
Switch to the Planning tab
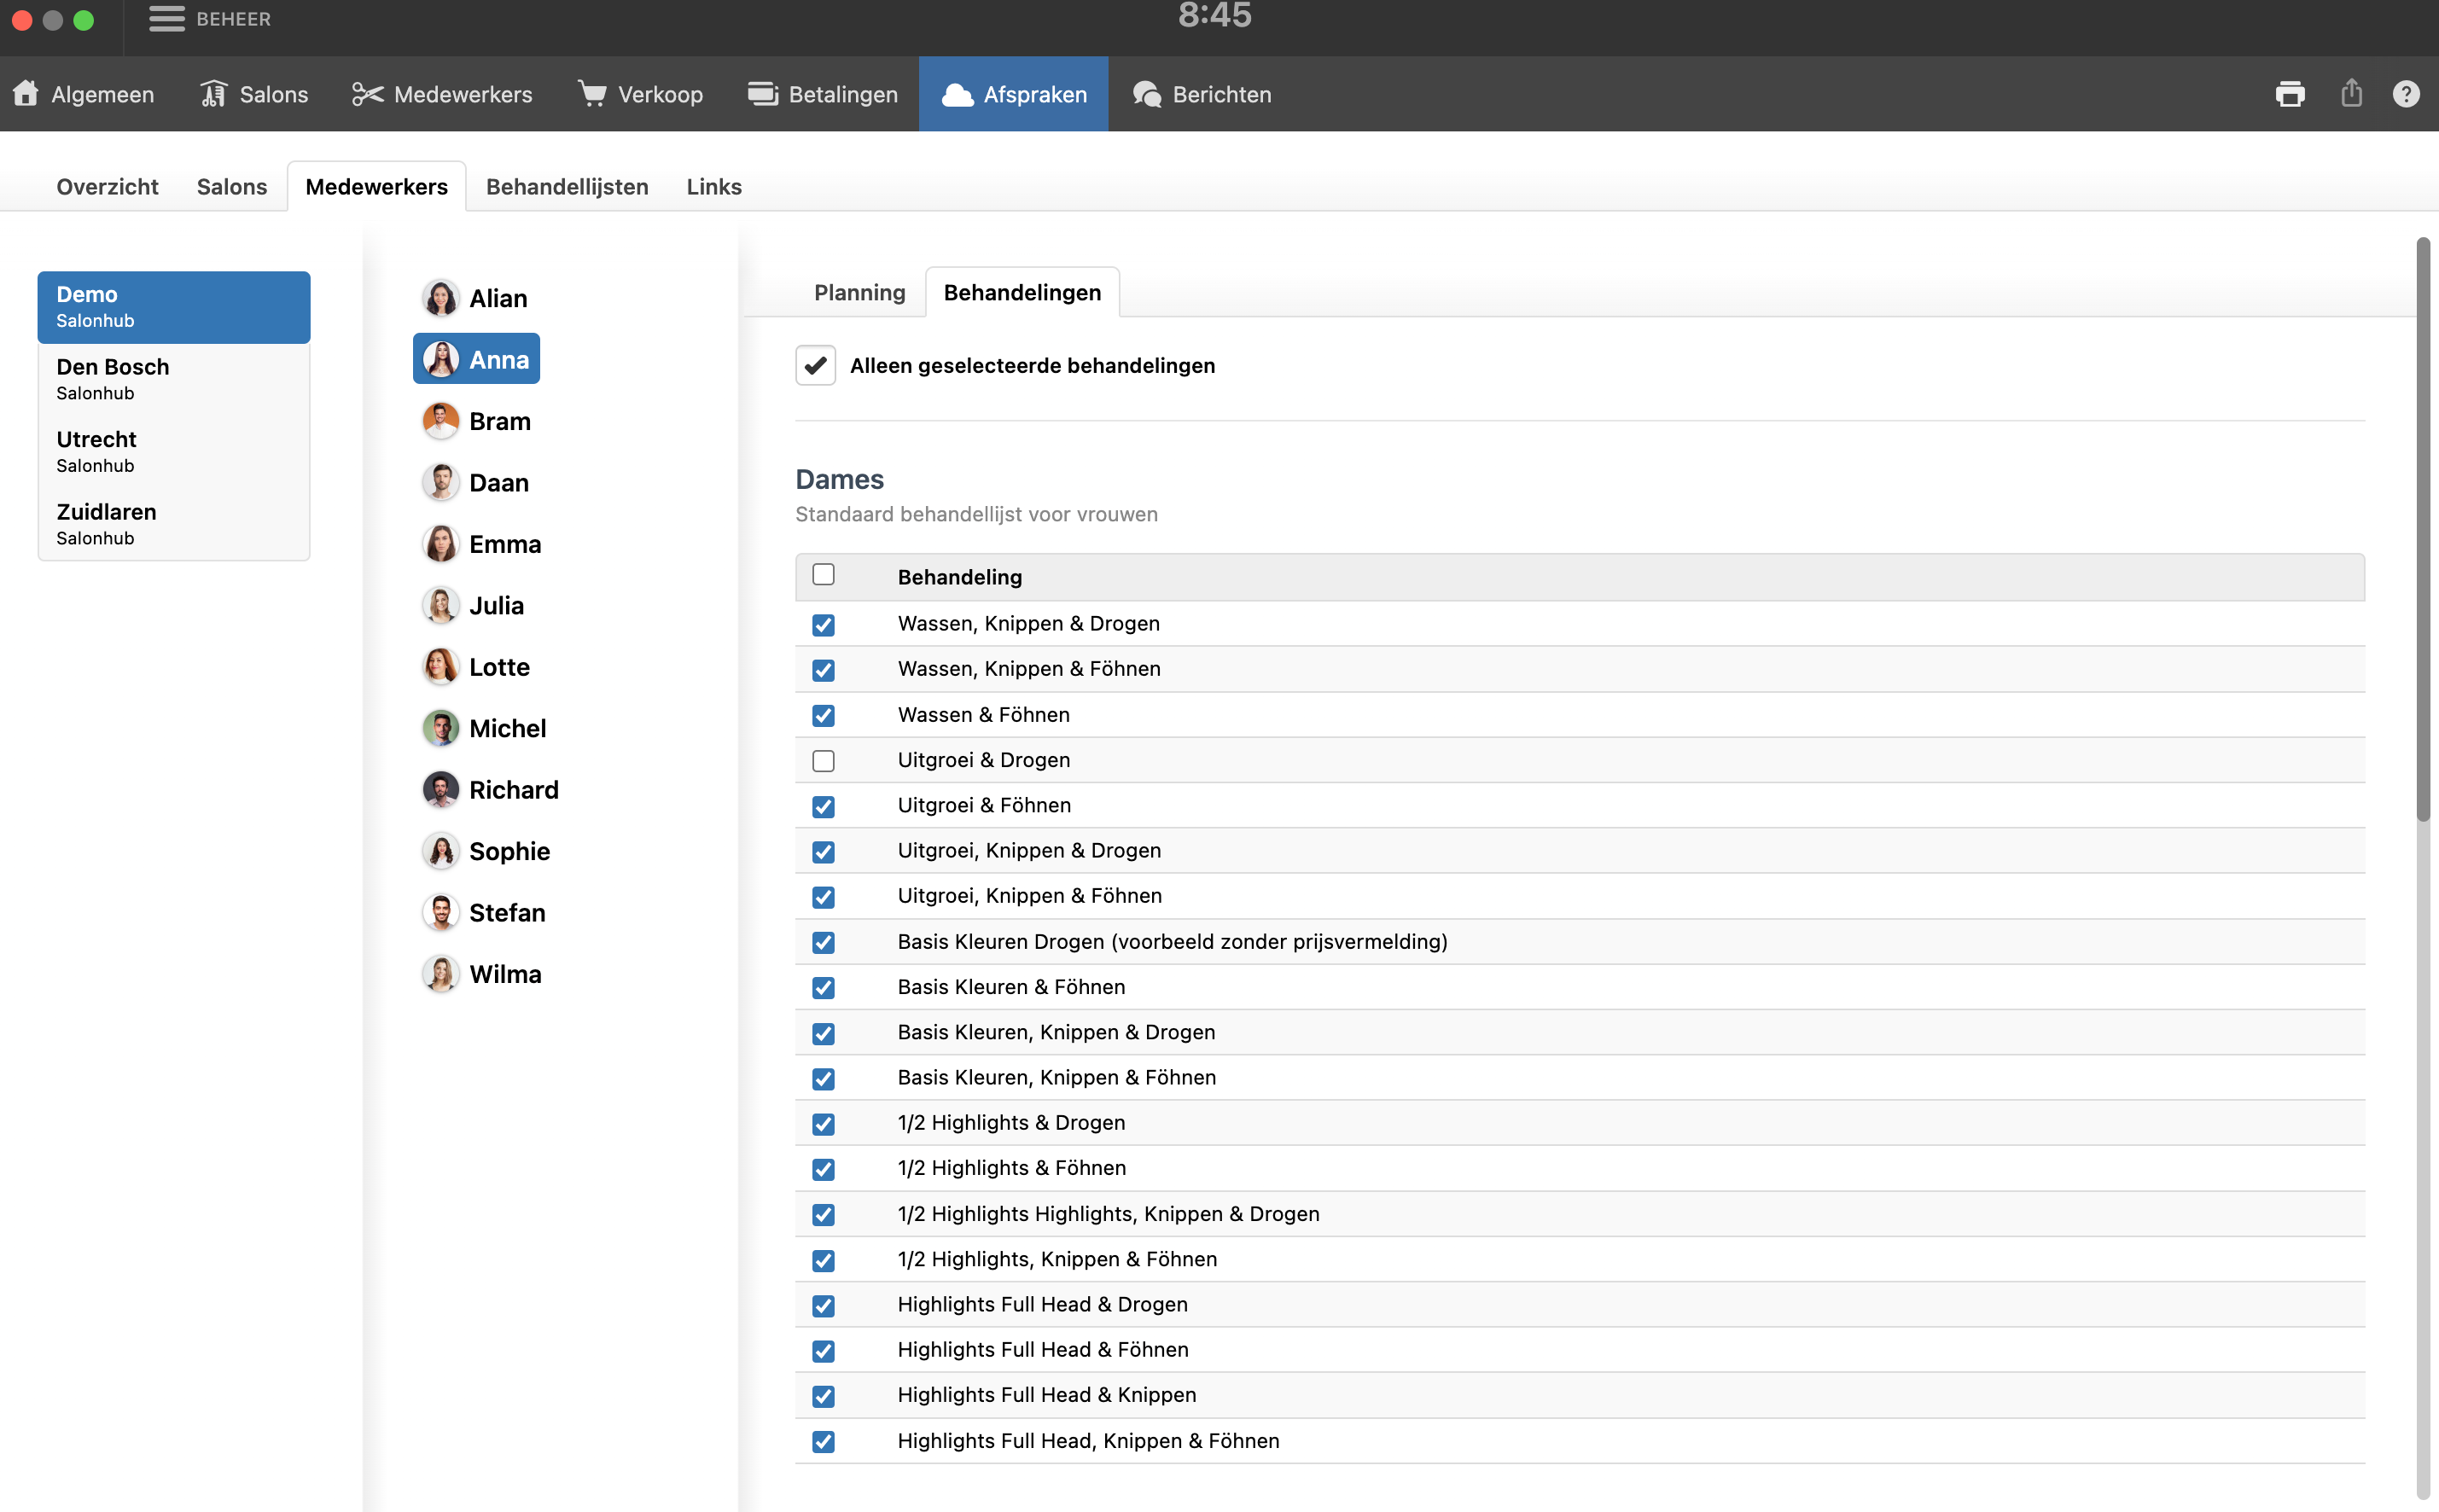(x=859, y=293)
